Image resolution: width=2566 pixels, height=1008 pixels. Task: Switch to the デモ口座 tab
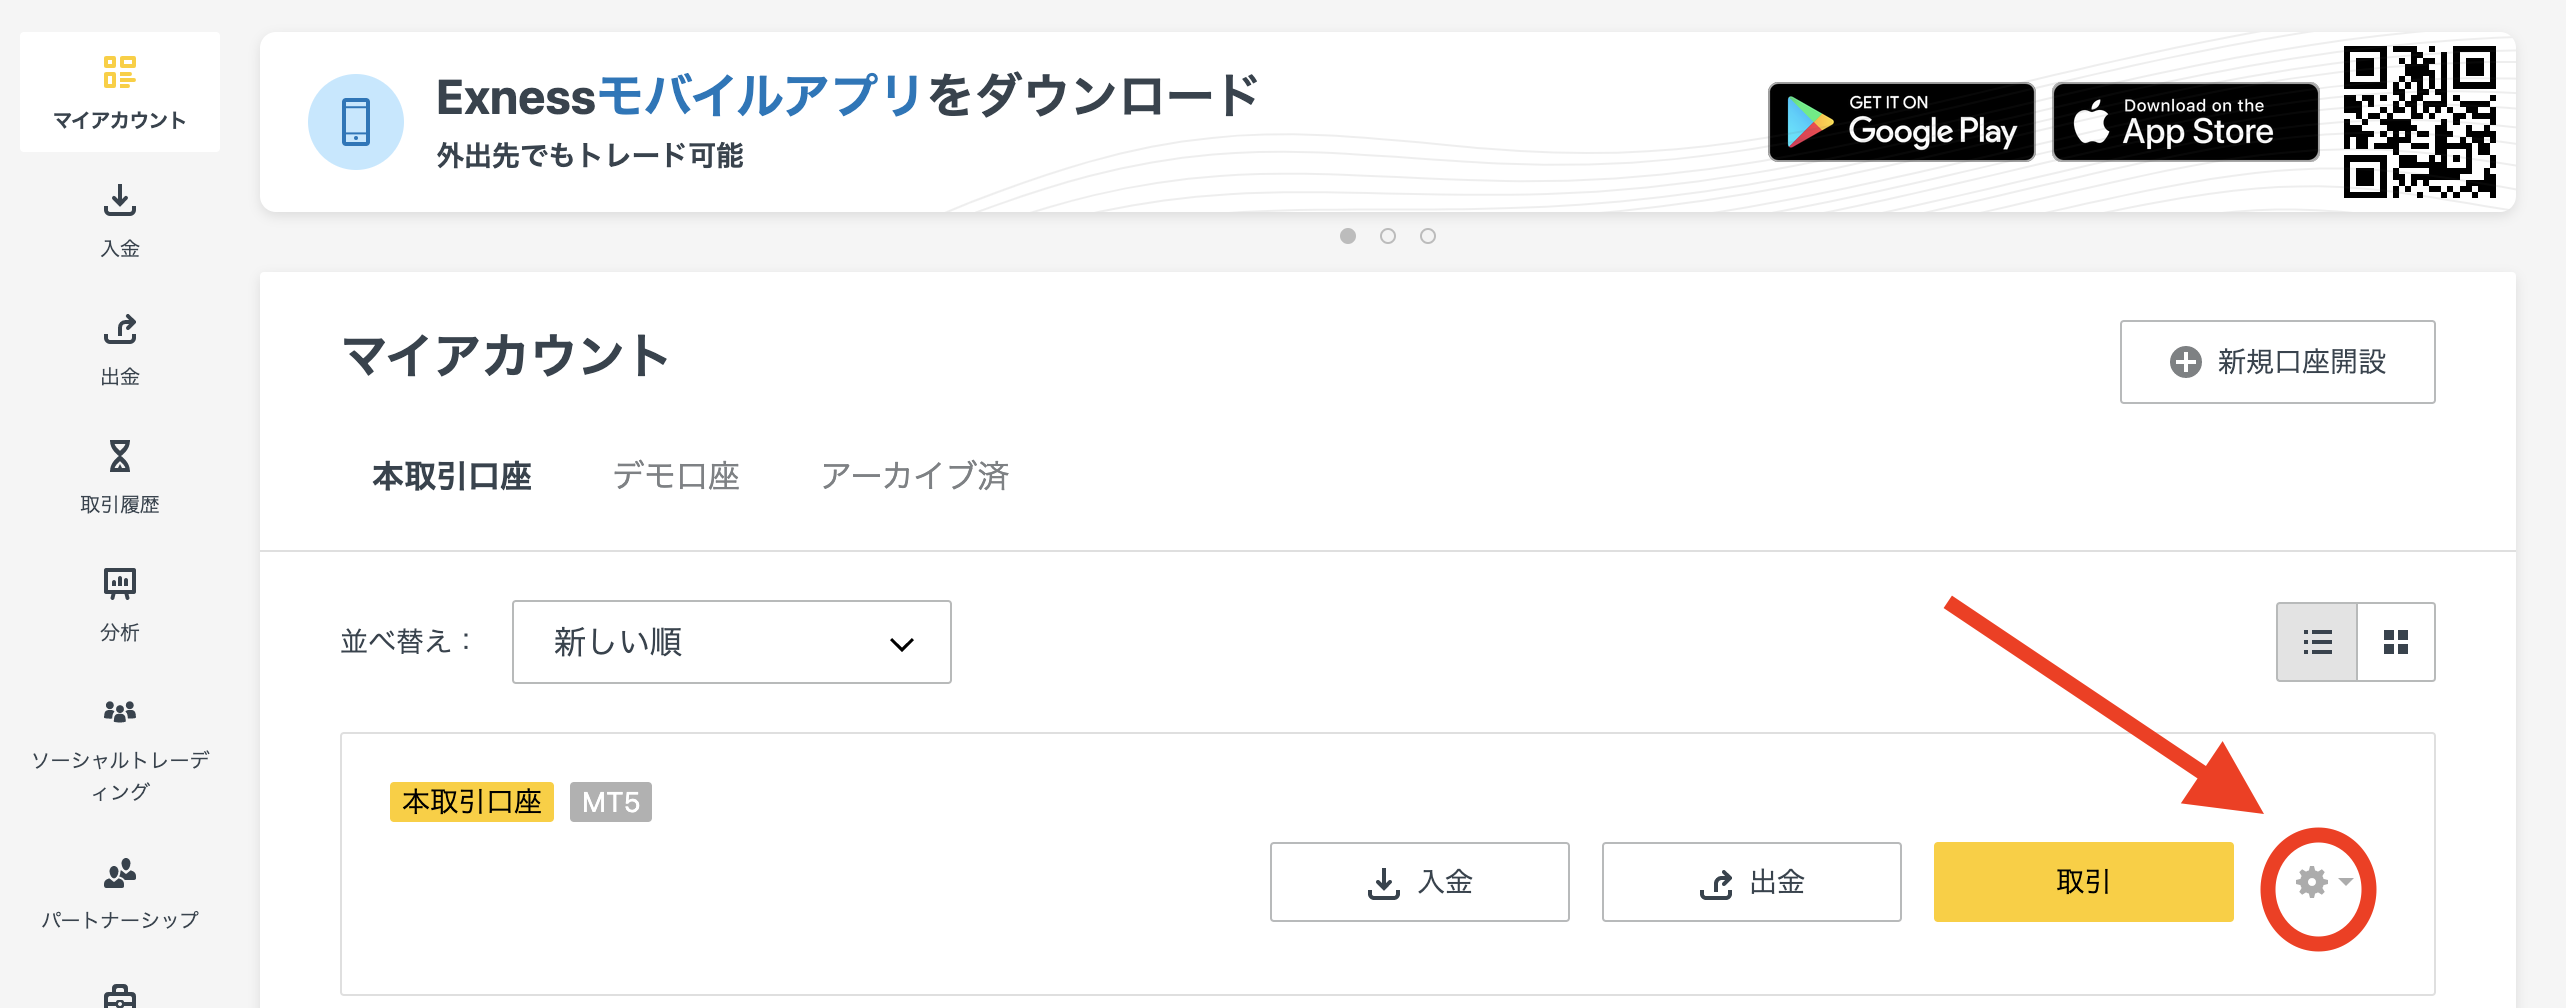(x=676, y=476)
